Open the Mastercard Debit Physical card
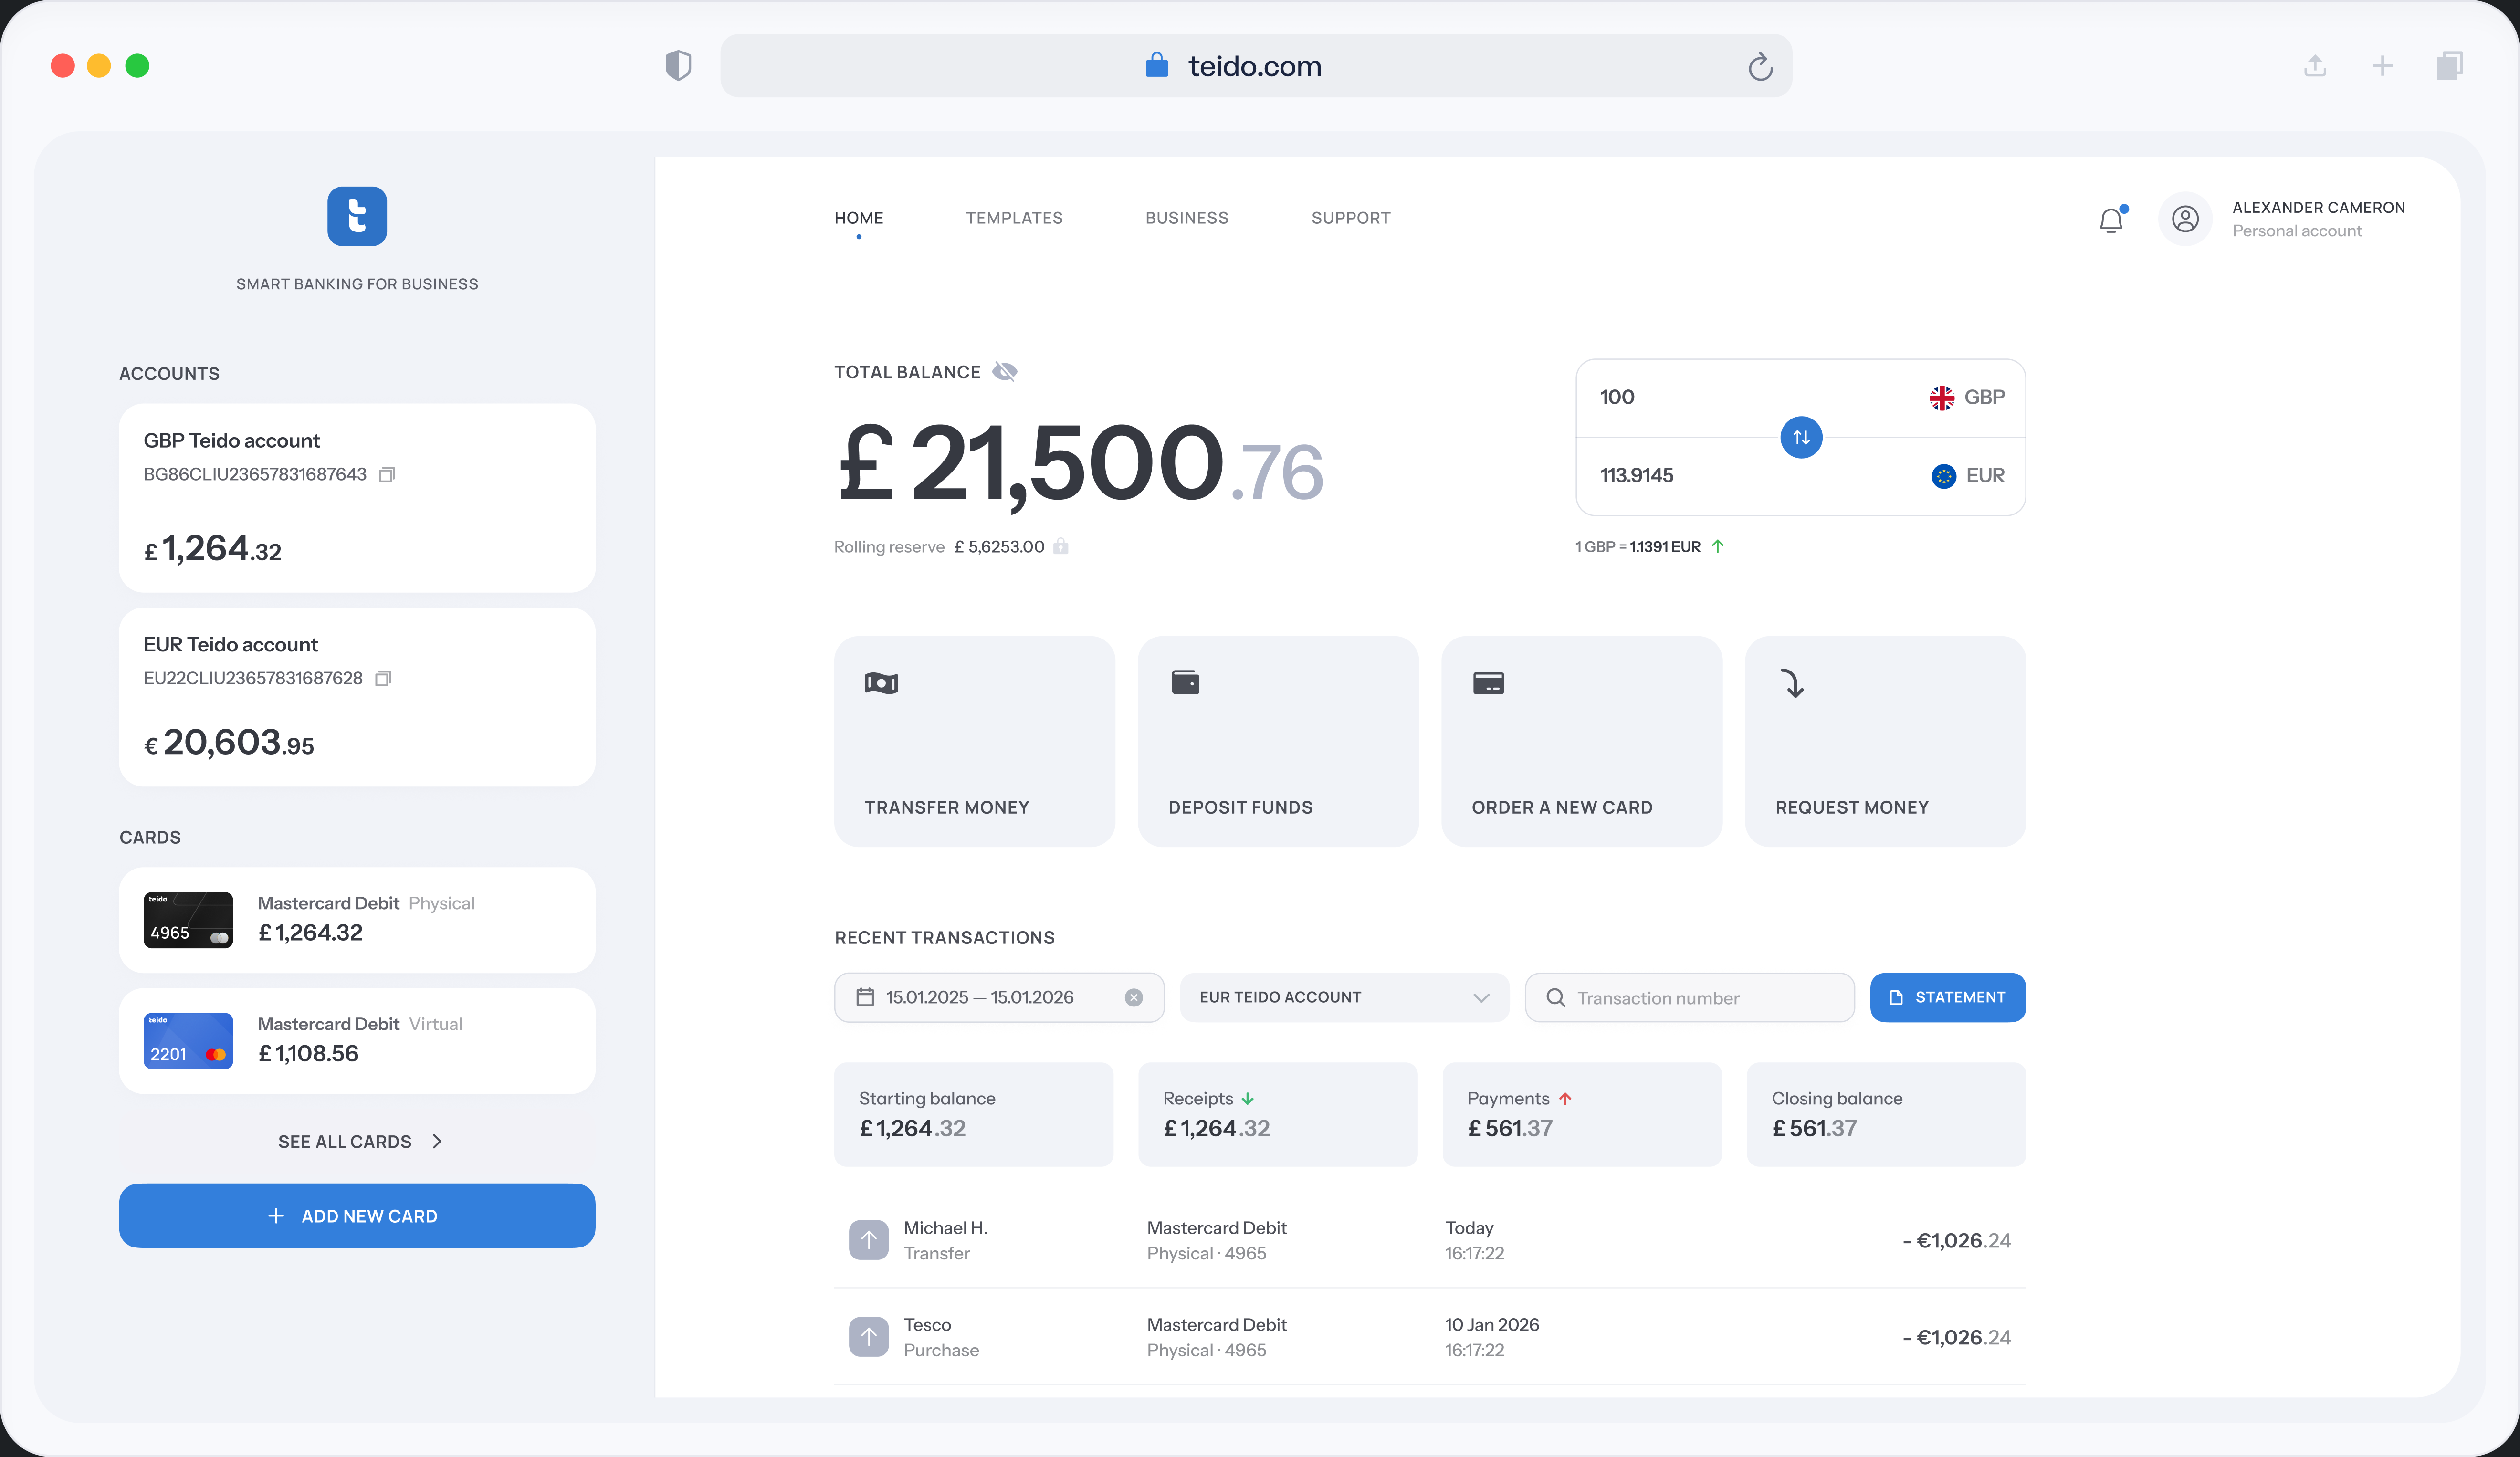This screenshot has height=1457, width=2520. pyautogui.click(x=357, y=920)
